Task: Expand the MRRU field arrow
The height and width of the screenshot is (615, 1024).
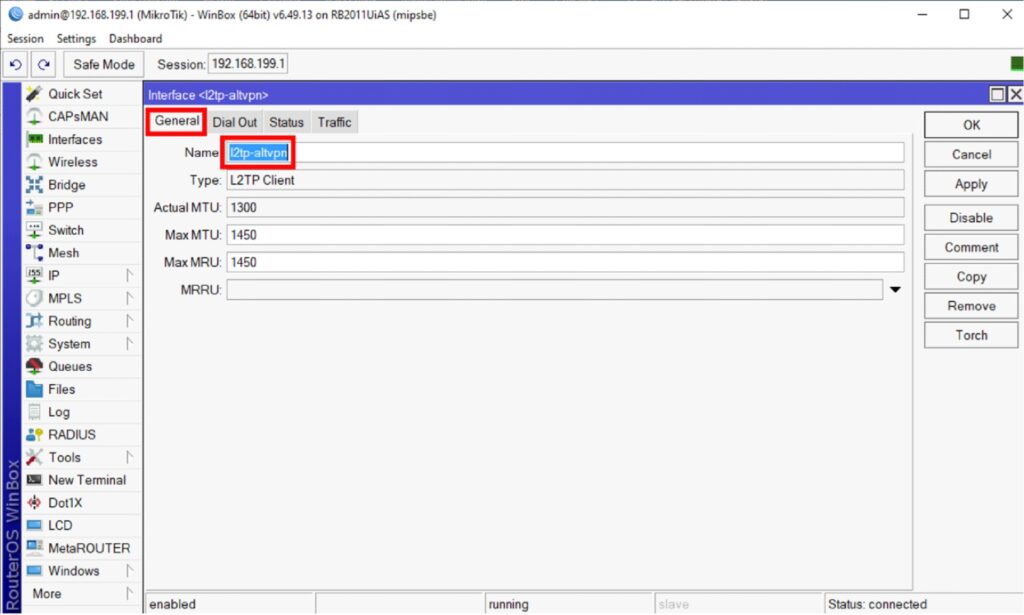Action: coord(895,290)
